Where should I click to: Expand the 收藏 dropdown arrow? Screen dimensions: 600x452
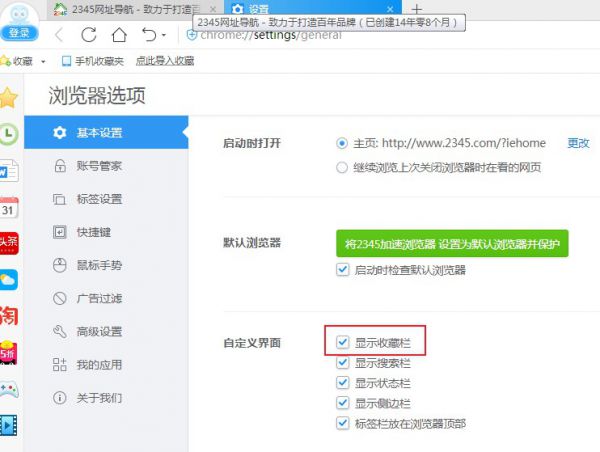(43, 61)
